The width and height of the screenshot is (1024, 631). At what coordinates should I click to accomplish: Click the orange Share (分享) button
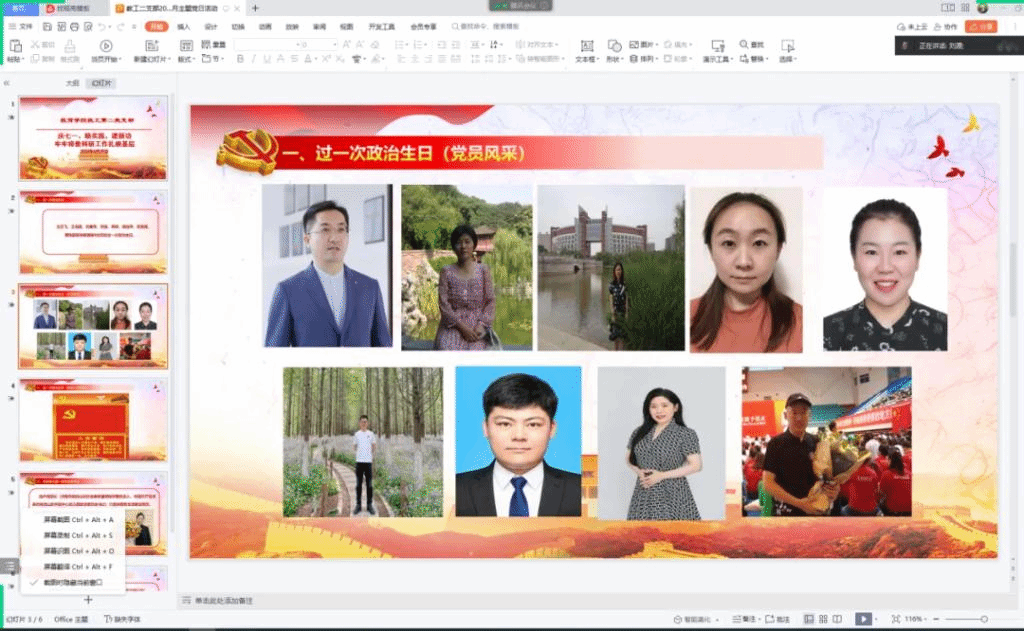coord(985,27)
